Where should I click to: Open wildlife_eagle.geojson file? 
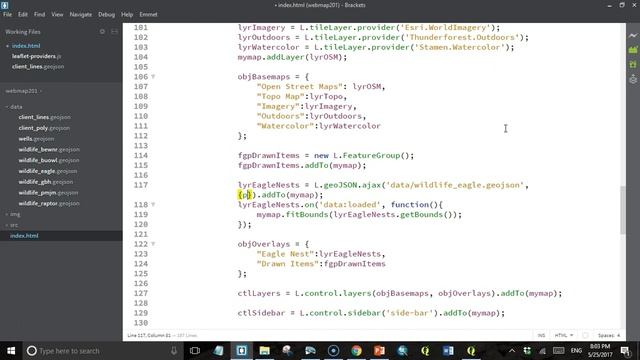pos(48,171)
